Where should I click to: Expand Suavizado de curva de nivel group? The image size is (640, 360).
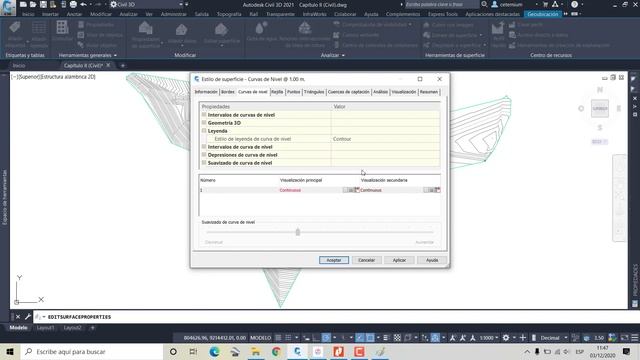click(204, 162)
